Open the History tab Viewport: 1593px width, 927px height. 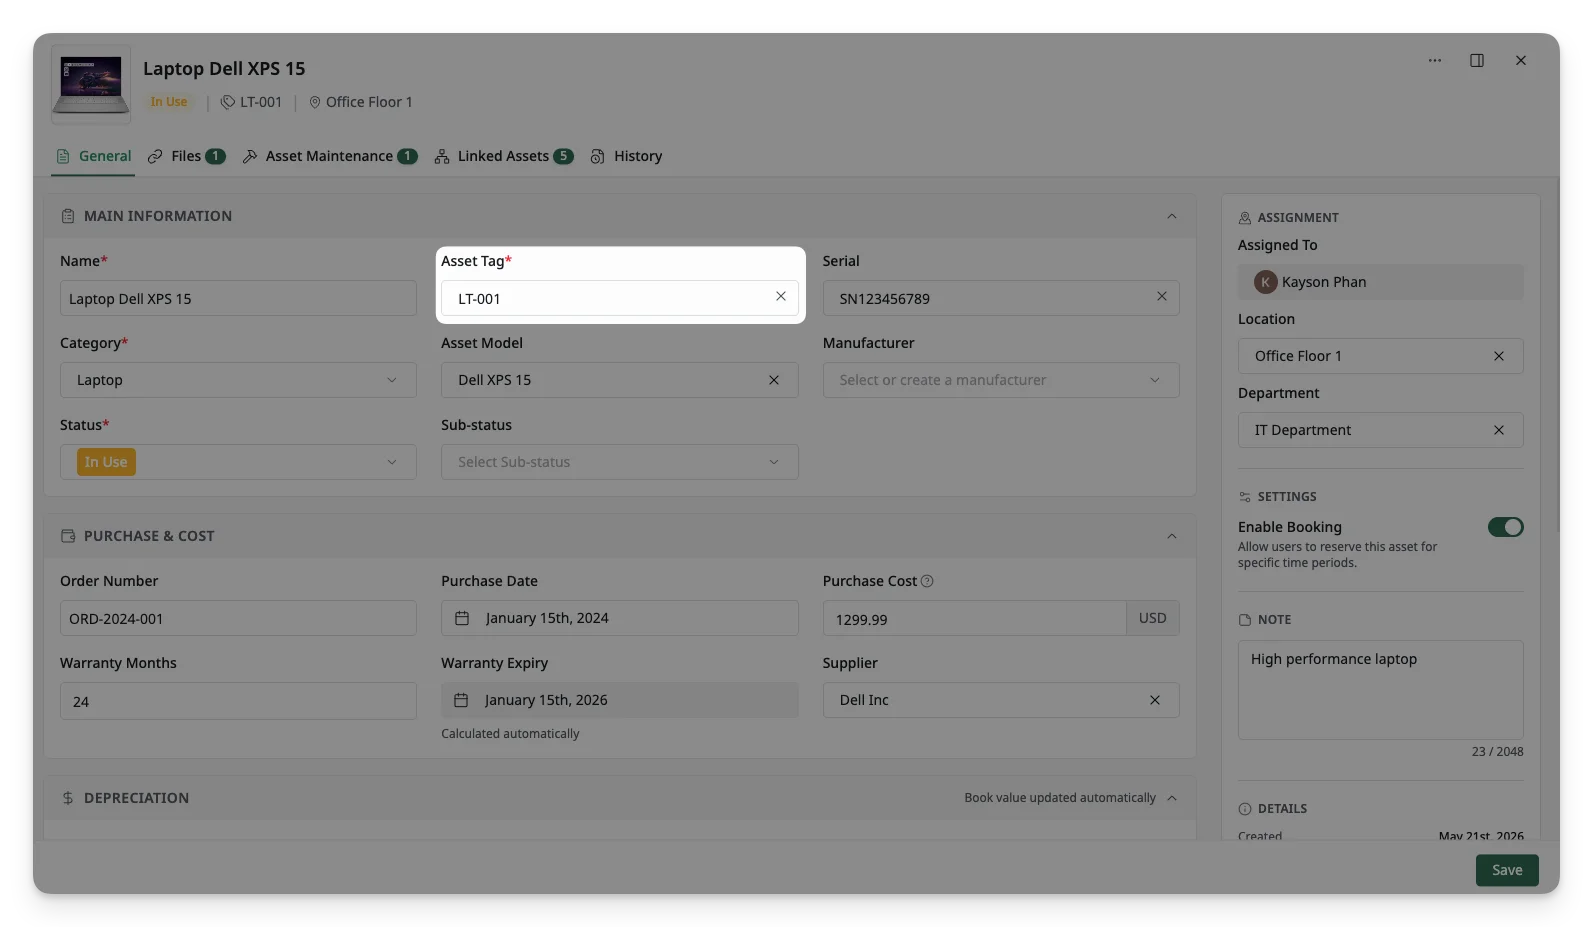tap(626, 156)
